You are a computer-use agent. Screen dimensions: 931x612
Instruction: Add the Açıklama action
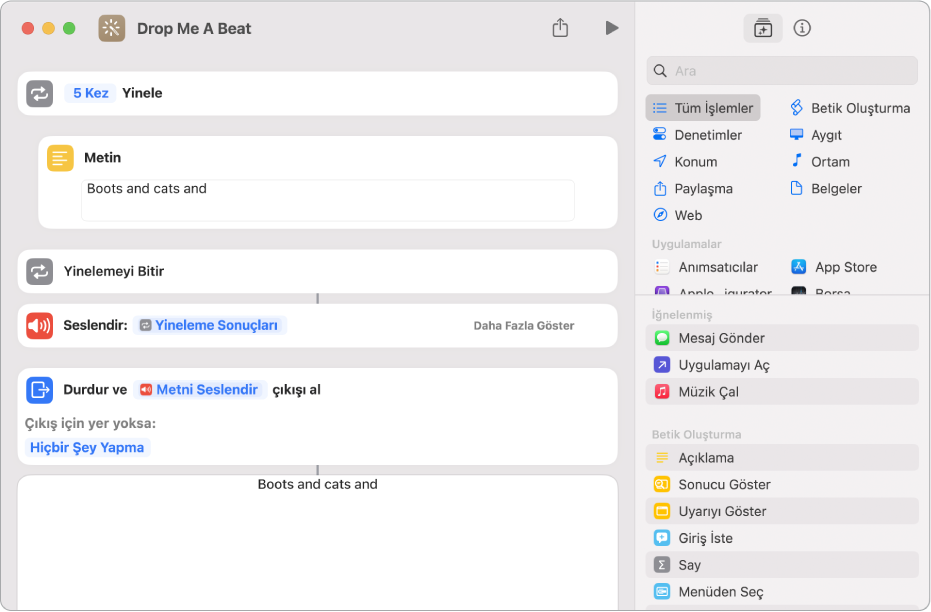point(782,458)
